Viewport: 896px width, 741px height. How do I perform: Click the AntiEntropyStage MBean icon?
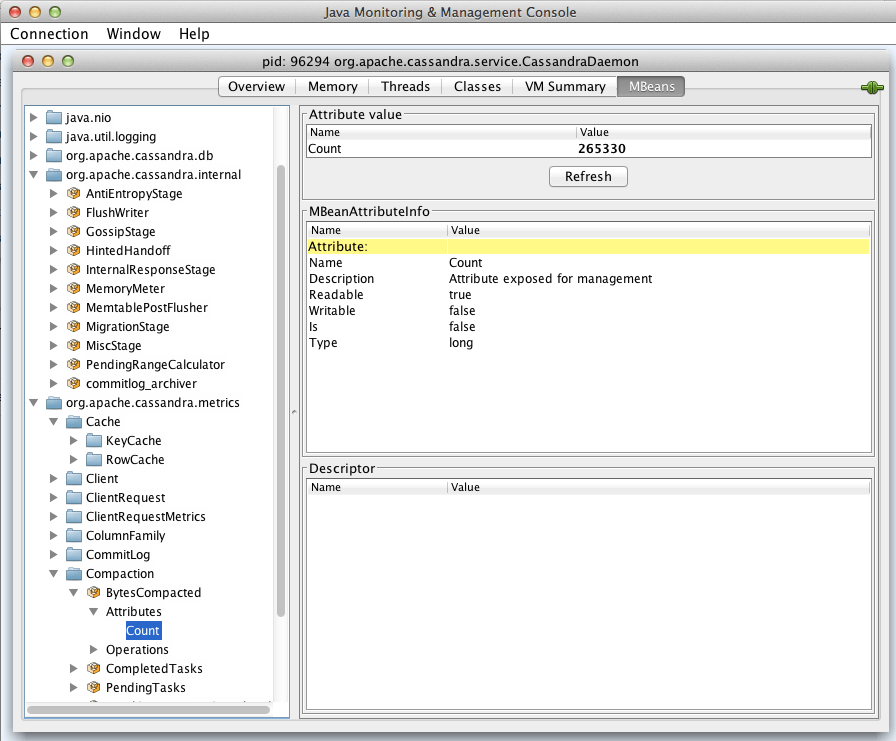click(73, 193)
